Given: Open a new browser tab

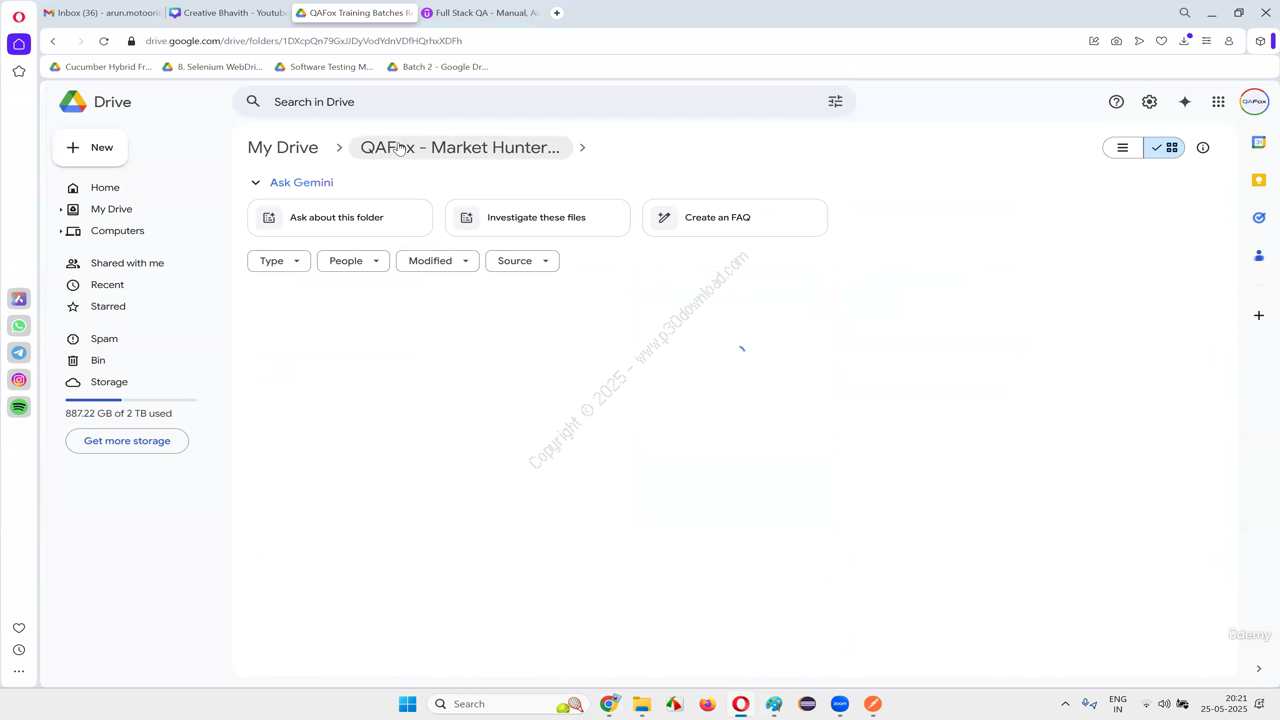Looking at the screenshot, I should pyautogui.click(x=557, y=13).
